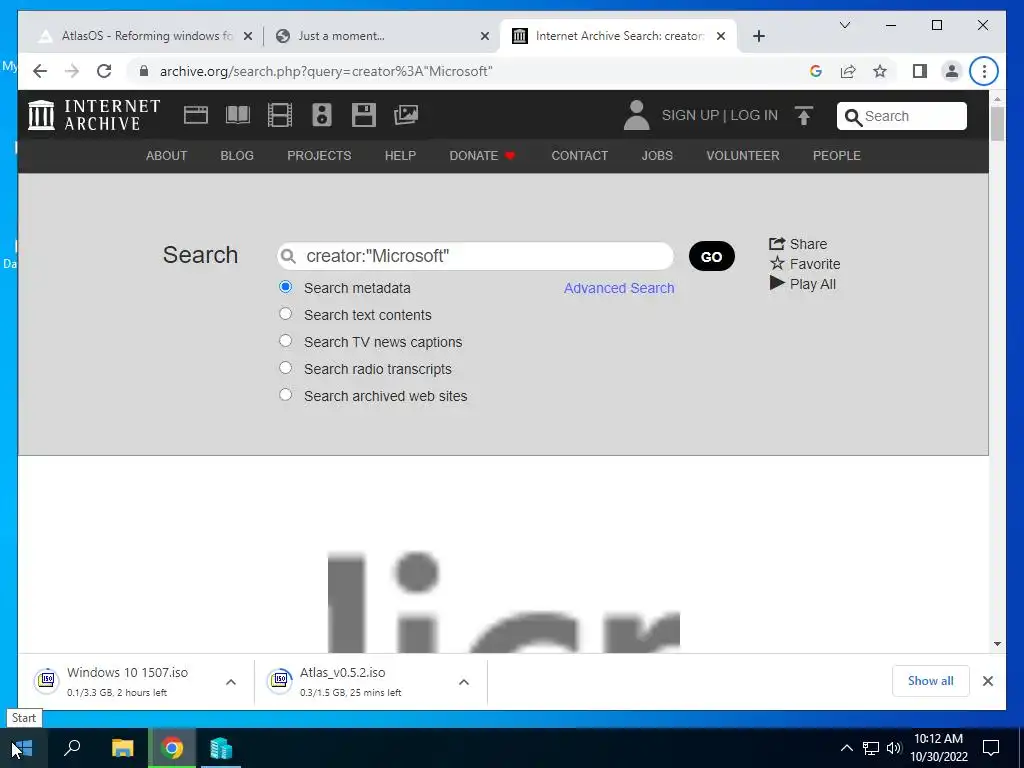Click SIGN UP link

click(690, 115)
